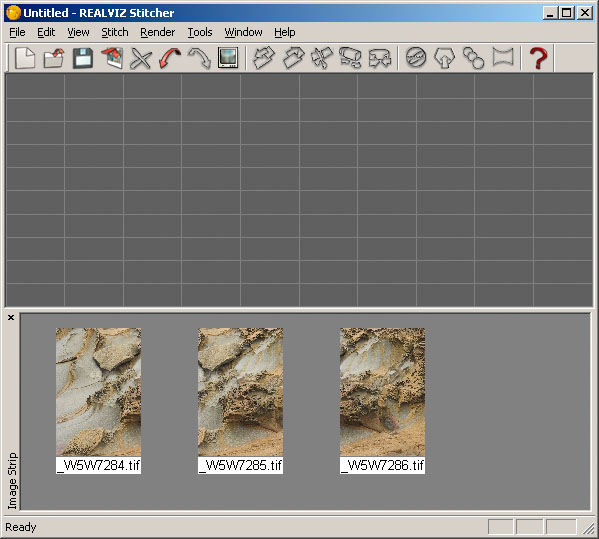Screen dimensions: 599x539
Task: Click the three linked circles icon
Action: 474,58
